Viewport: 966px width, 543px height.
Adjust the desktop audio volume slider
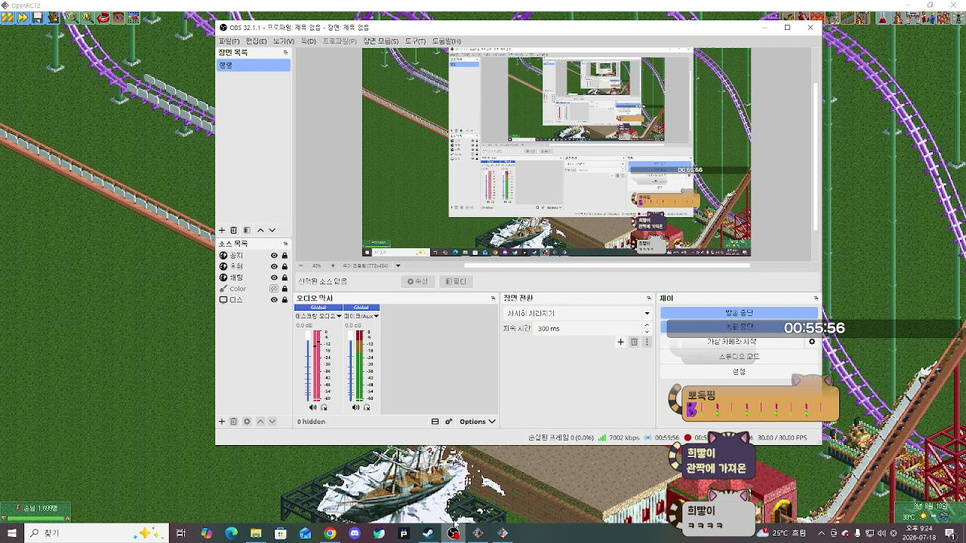pyautogui.click(x=307, y=366)
